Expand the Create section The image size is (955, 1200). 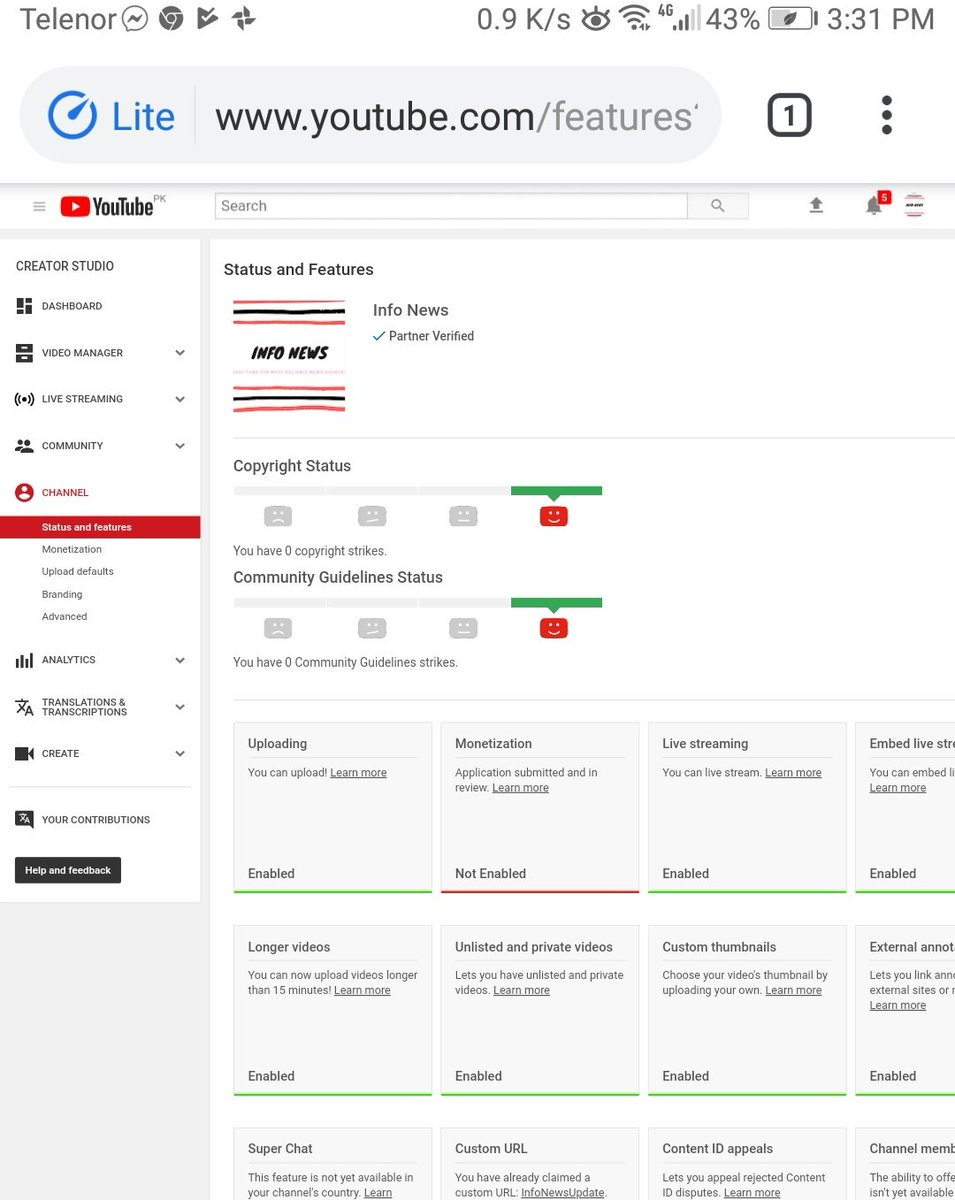180,754
